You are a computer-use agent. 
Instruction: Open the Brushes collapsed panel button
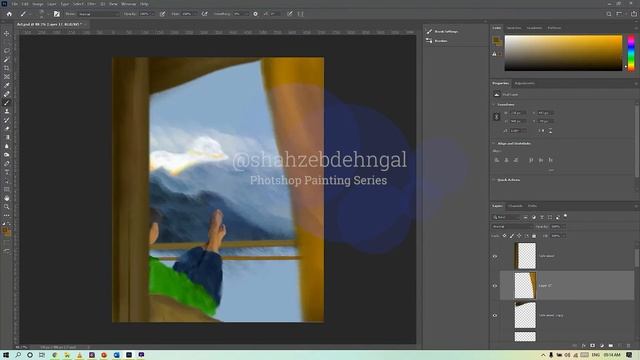(x=437, y=41)
